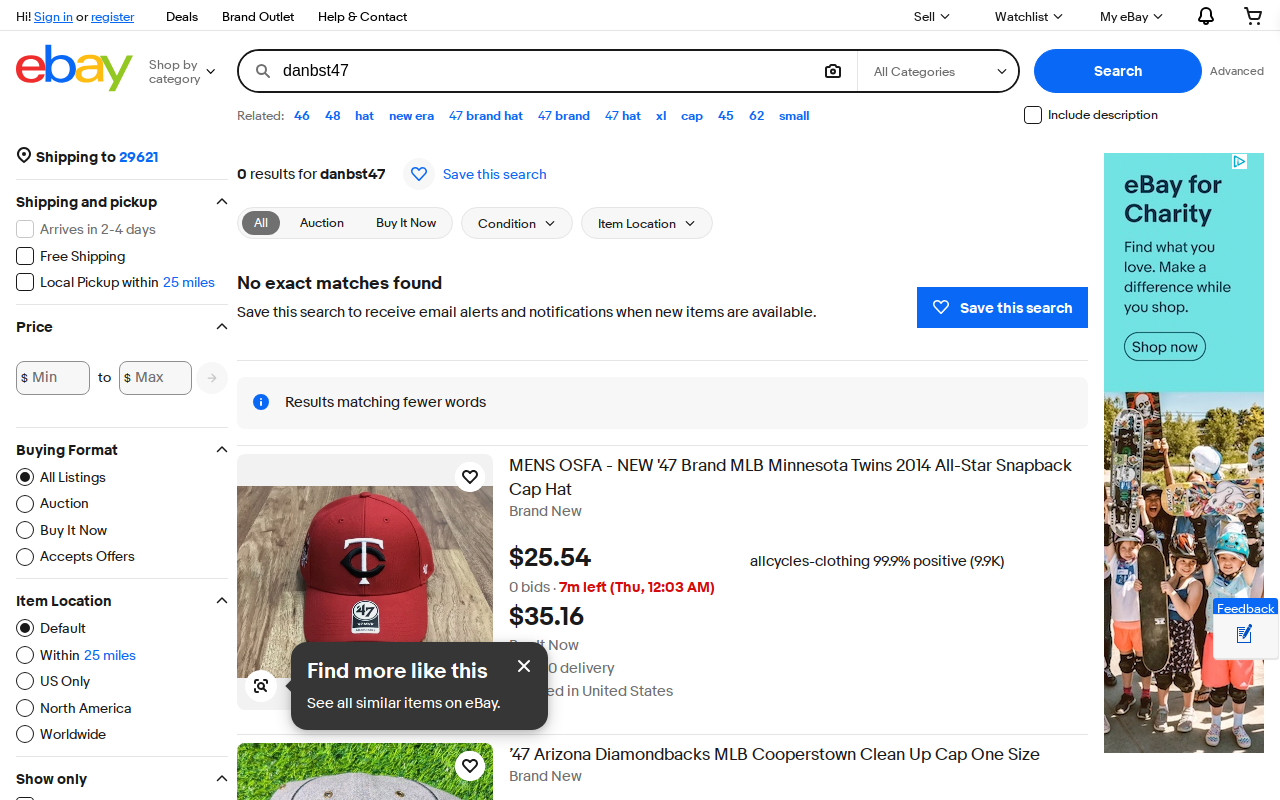This screenshot has width=1280, height=800.
Task: Click the AdChoices icon on the ad
Action: tap(1239, 161)
